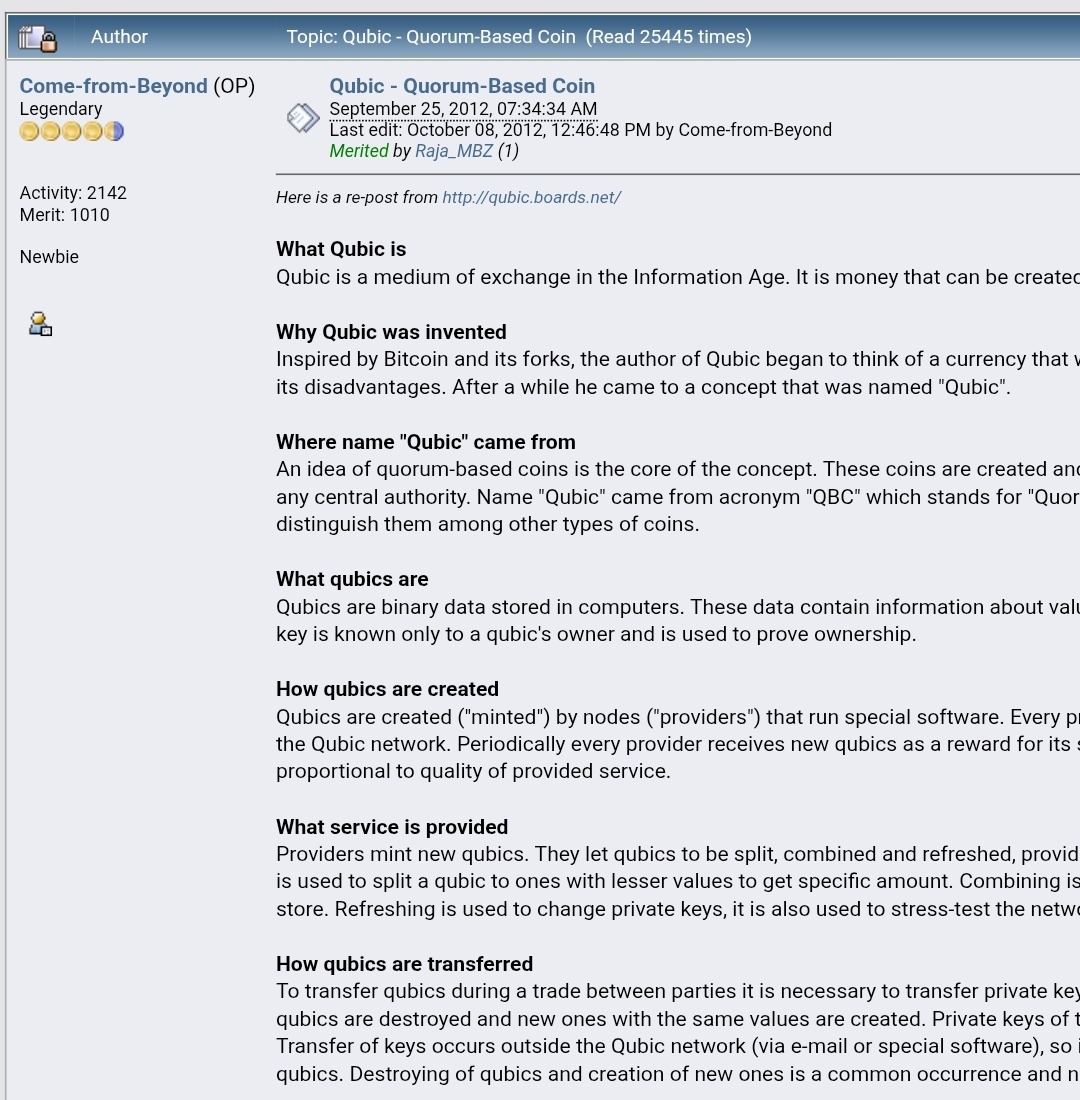Open the Come-from-Beyond profile link
The image size is (1080, 1100).
click(114, 86)
